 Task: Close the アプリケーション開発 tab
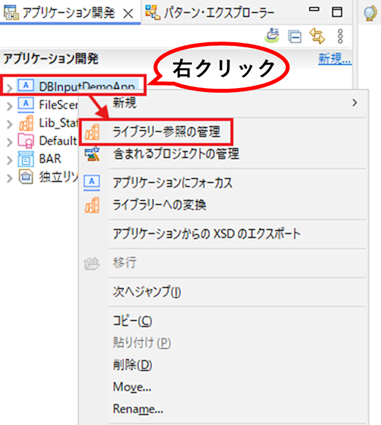coord(128,13)
